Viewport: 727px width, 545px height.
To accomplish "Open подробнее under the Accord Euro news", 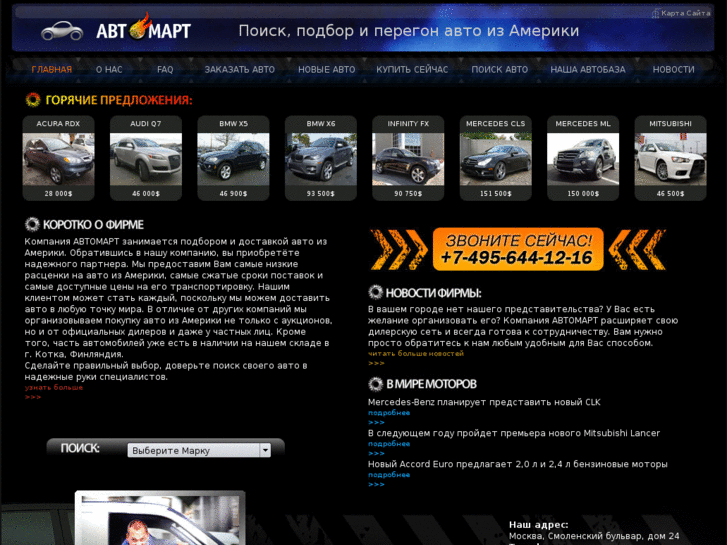I will (x=389, y=475).
